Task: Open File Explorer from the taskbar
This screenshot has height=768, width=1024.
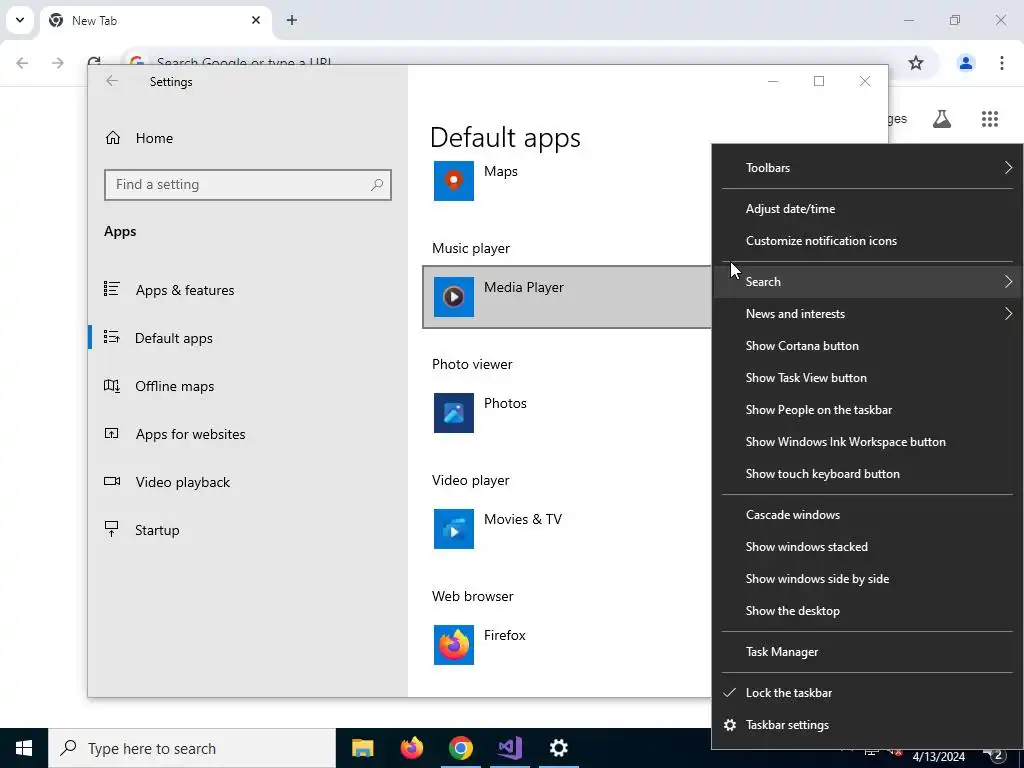Action: pyautogui.click(x=362, y=748)
